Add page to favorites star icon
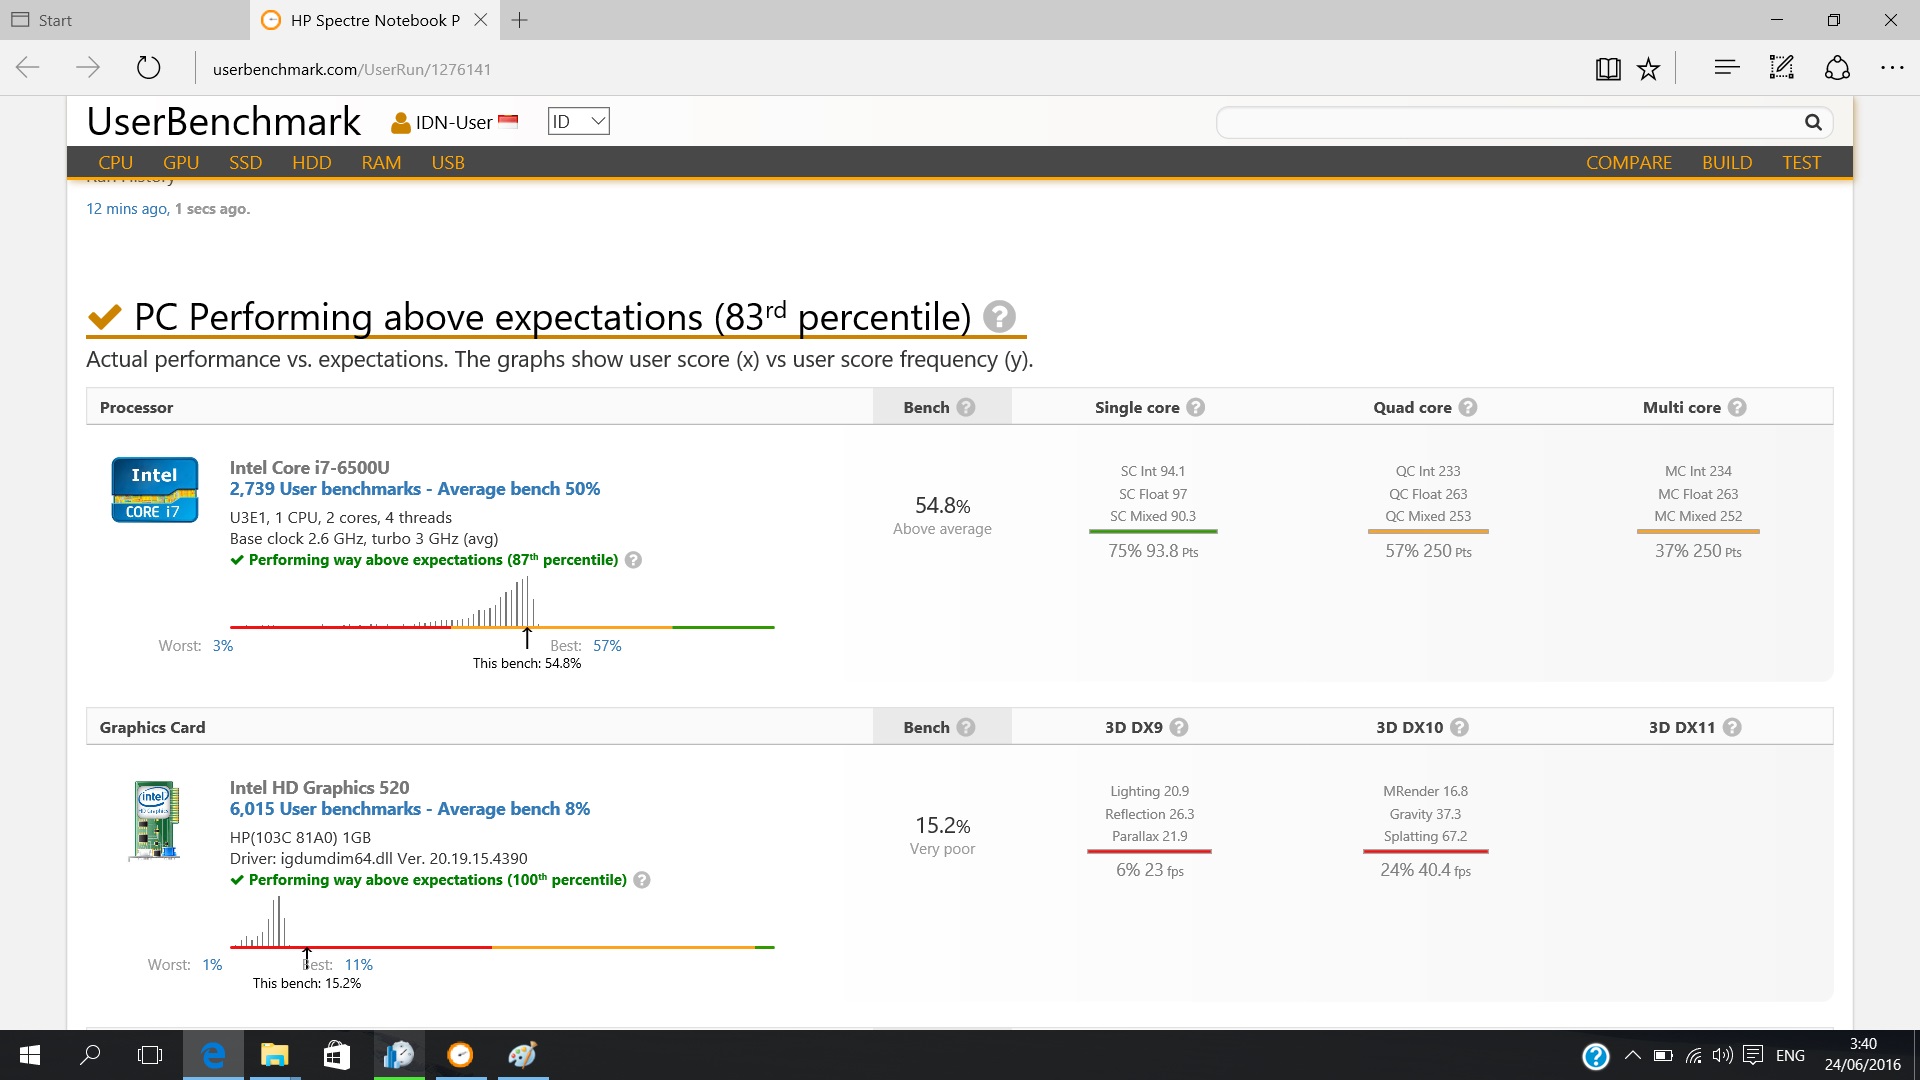The image size is (1920, 1080). (1648, 69)
